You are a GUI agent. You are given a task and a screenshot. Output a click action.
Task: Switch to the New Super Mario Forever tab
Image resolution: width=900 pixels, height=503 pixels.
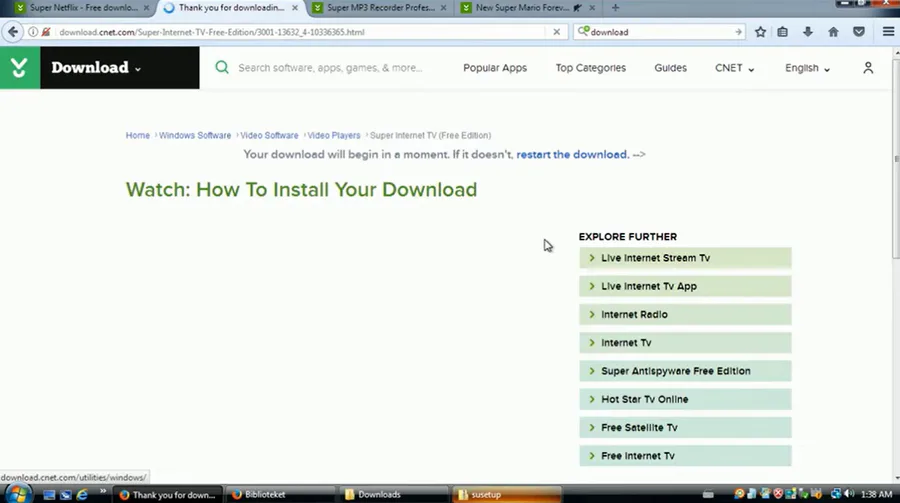tap(522, 8)
